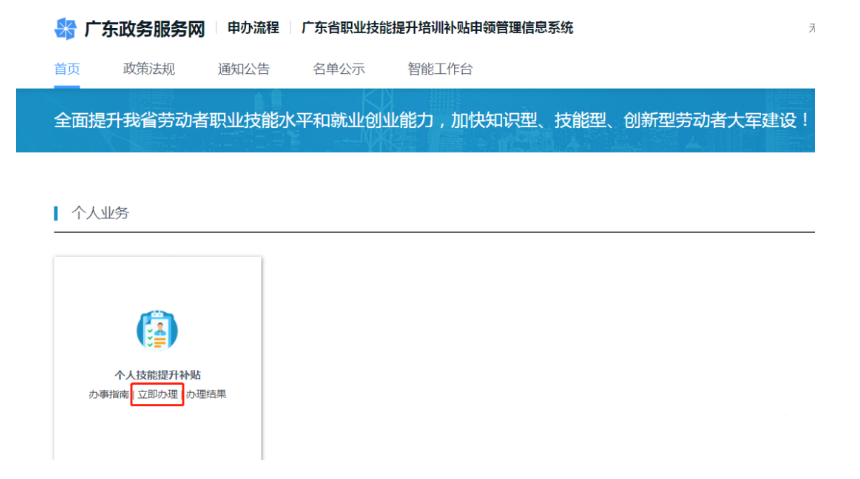Click the 广东政务服务网 site name
Screen dimensions: 860x479
point(144,29)
